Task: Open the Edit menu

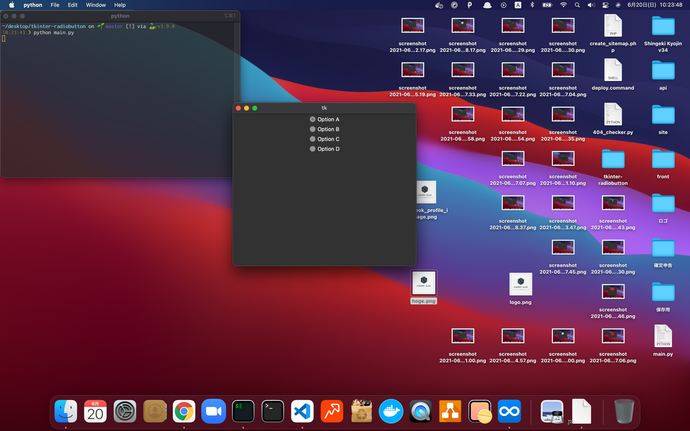Action: tap(73, 5)
